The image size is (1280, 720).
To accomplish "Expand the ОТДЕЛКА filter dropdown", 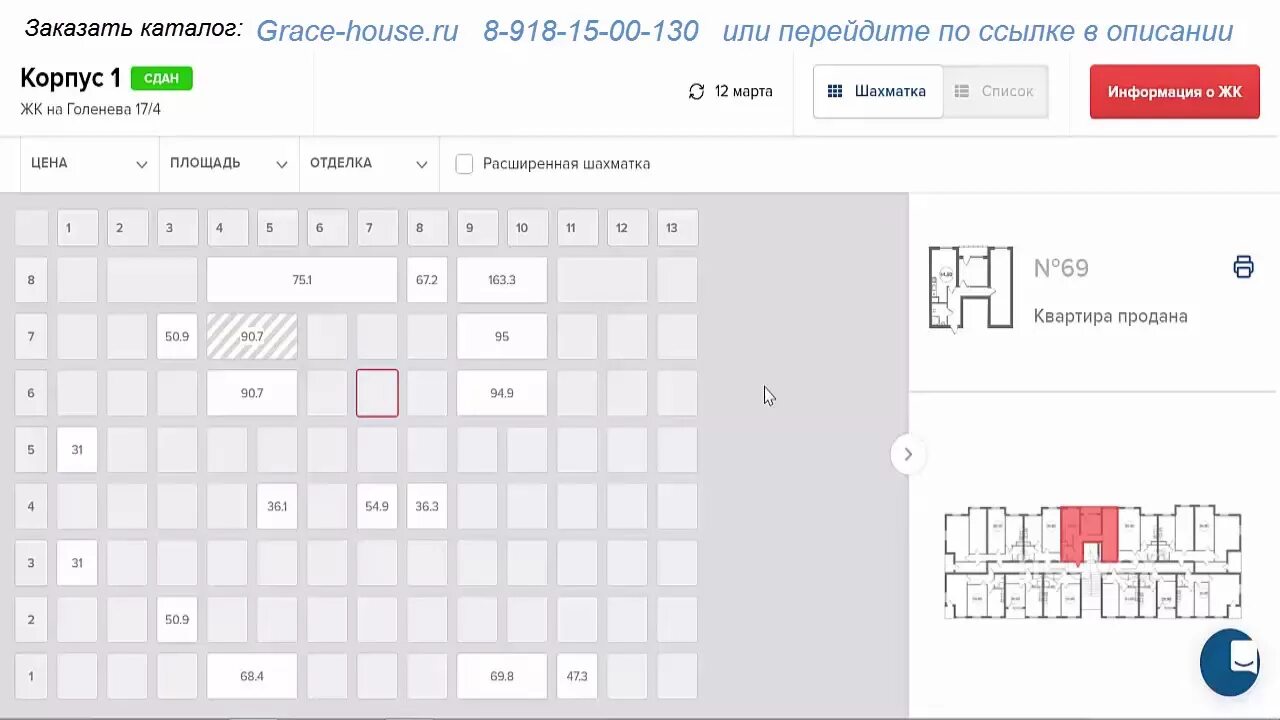I will (x=369, y=163).
